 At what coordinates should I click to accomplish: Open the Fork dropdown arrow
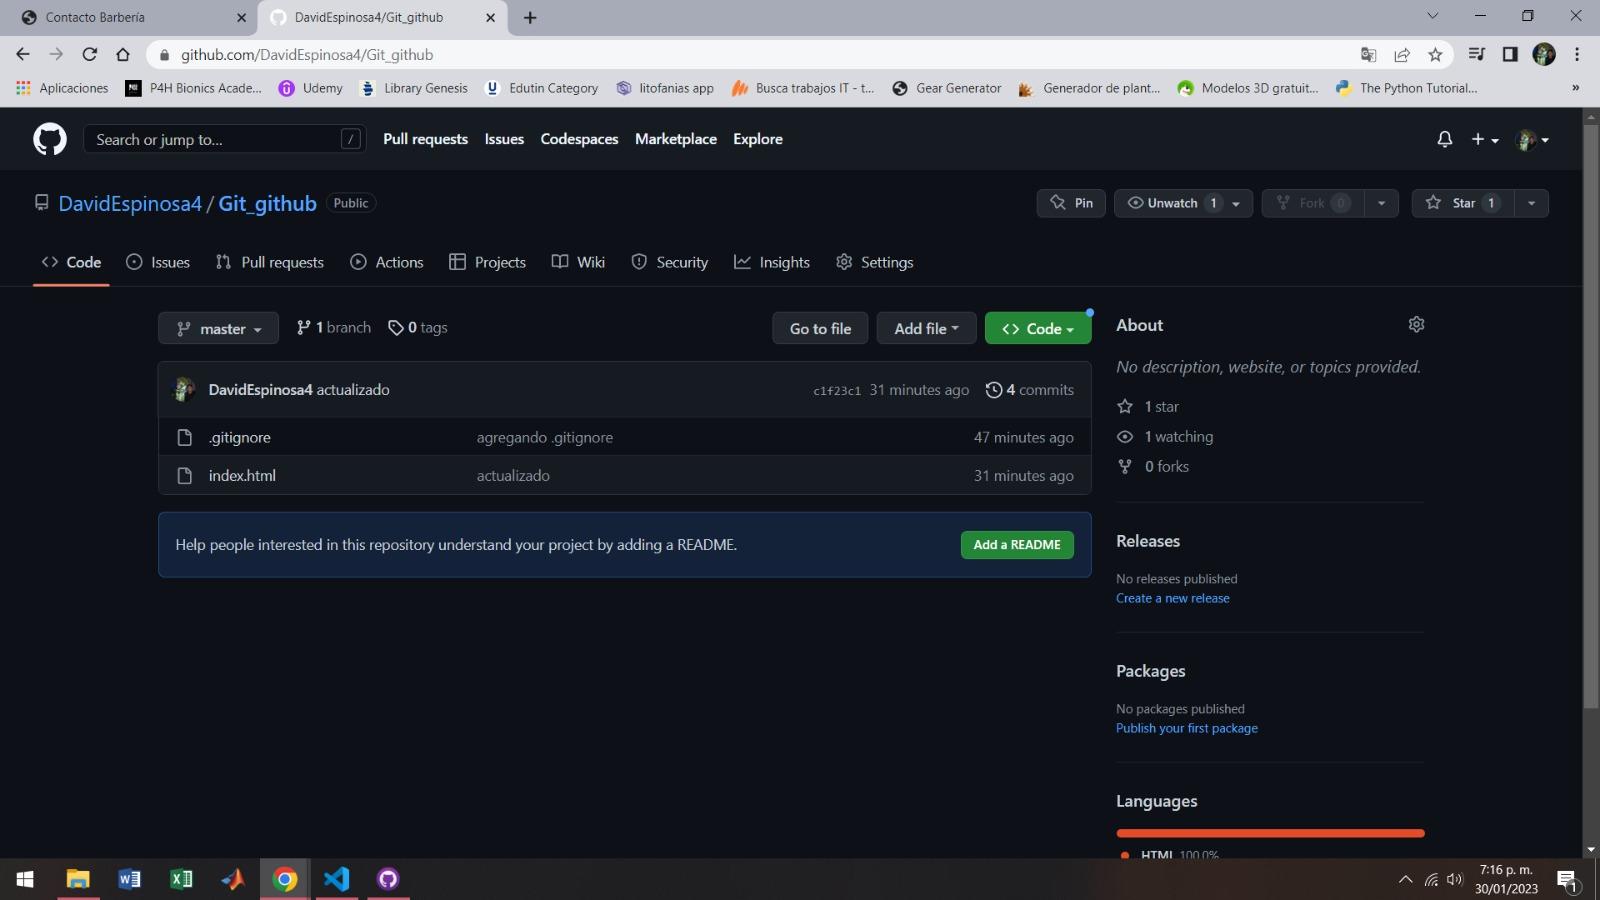1381,203
